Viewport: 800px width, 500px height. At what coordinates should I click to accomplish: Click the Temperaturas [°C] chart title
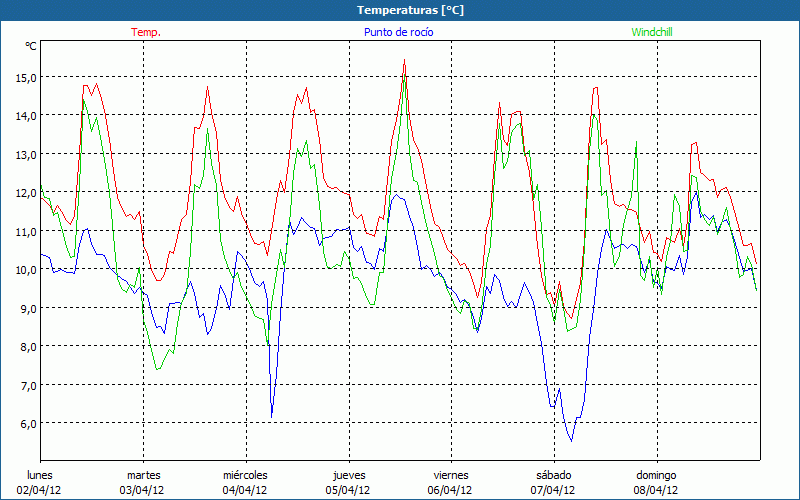pos(410,10)
